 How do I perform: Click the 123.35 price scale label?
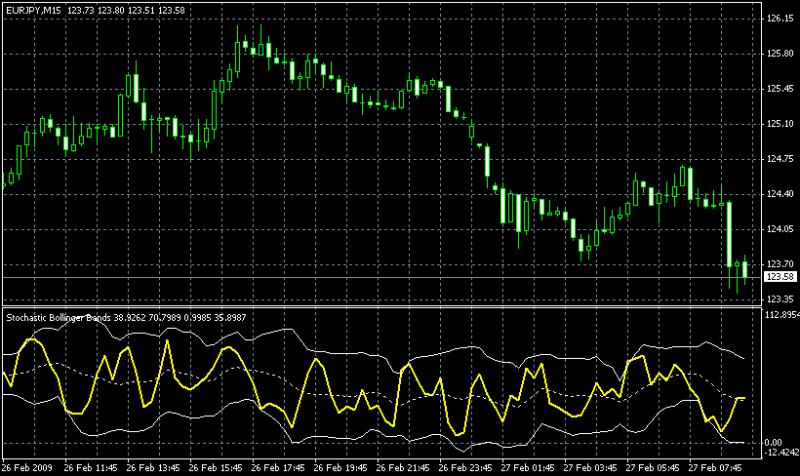tap(780, 299)
